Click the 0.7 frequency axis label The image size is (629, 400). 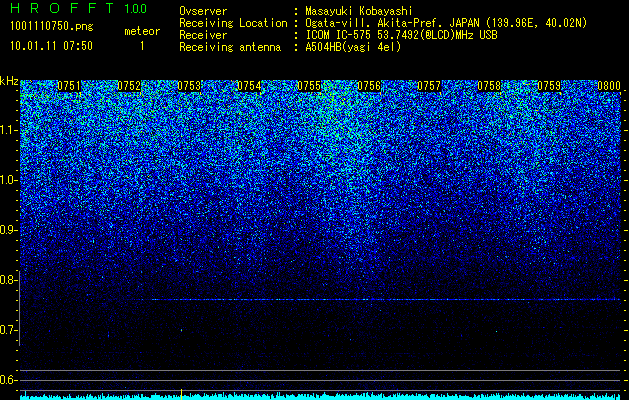click(x=8, y=330)
